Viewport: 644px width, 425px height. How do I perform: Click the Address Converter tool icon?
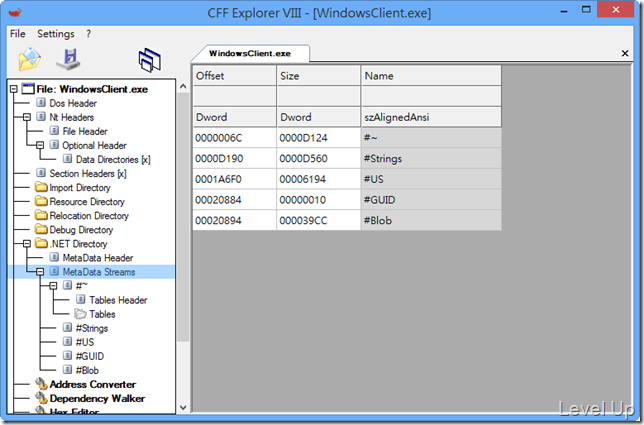41,384
